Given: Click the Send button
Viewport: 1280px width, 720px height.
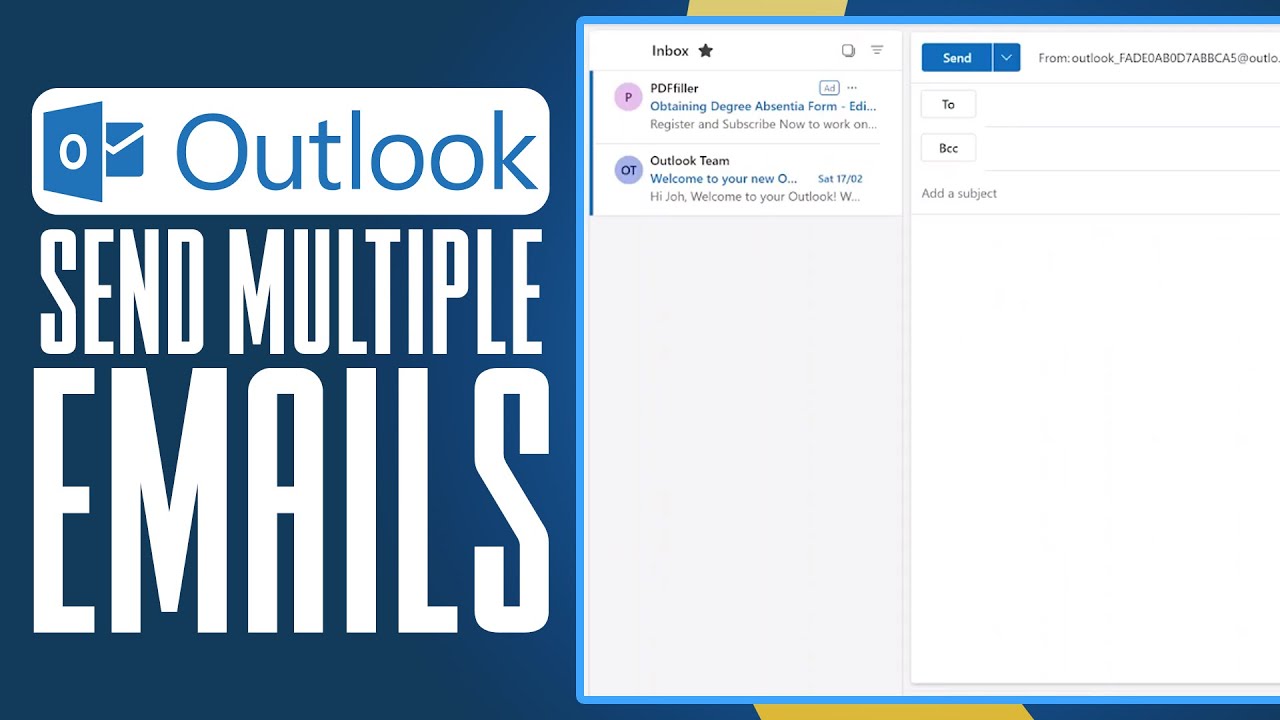Looking at the screenshot, I should tap(957, 58).
